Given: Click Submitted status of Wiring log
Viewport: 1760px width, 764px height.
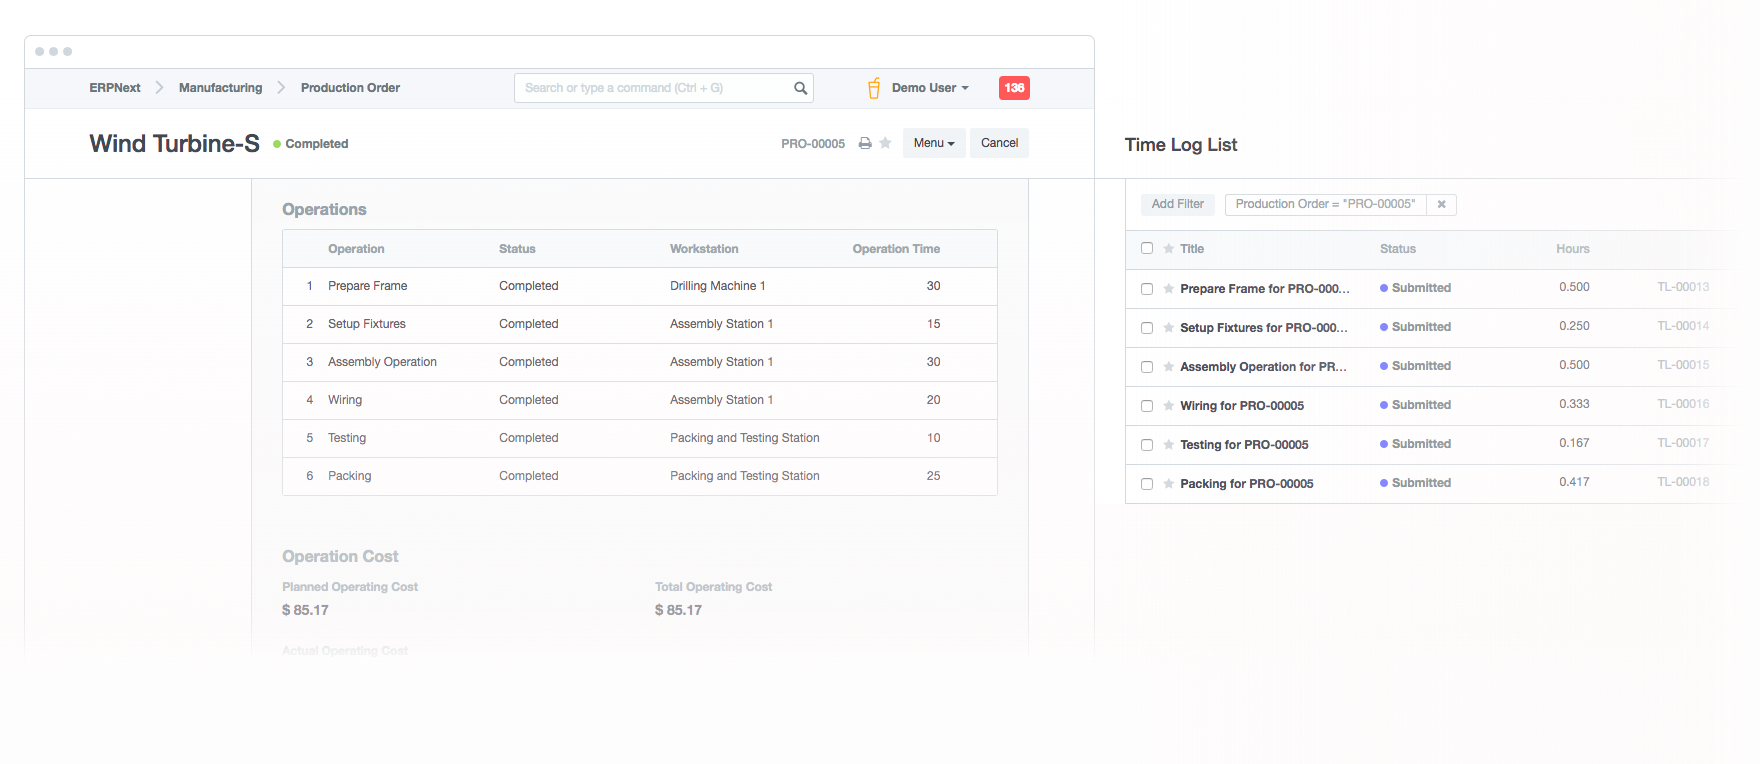Looking at the screenshot, I should tap(1415, 405).
